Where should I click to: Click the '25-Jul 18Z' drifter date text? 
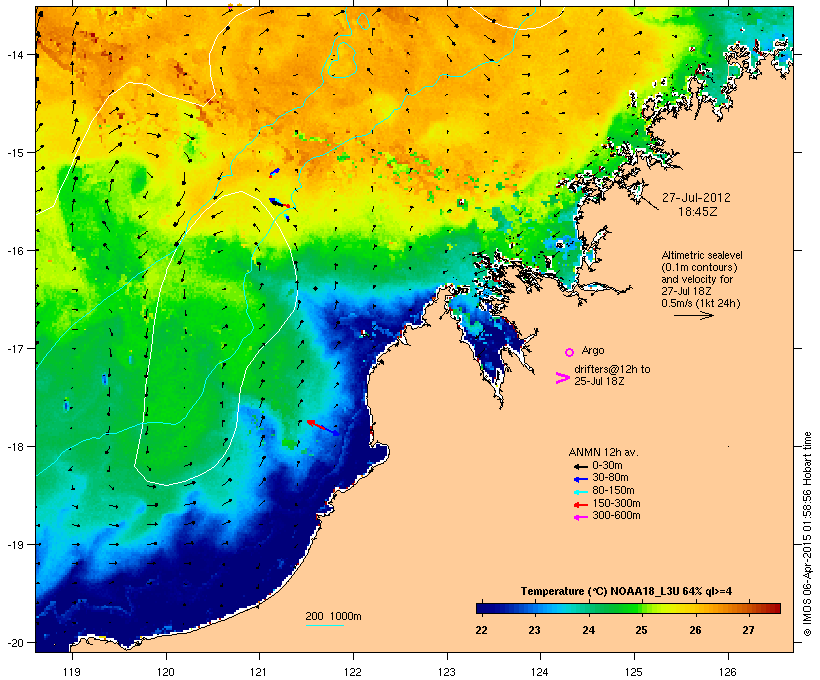tap(599, 381)
